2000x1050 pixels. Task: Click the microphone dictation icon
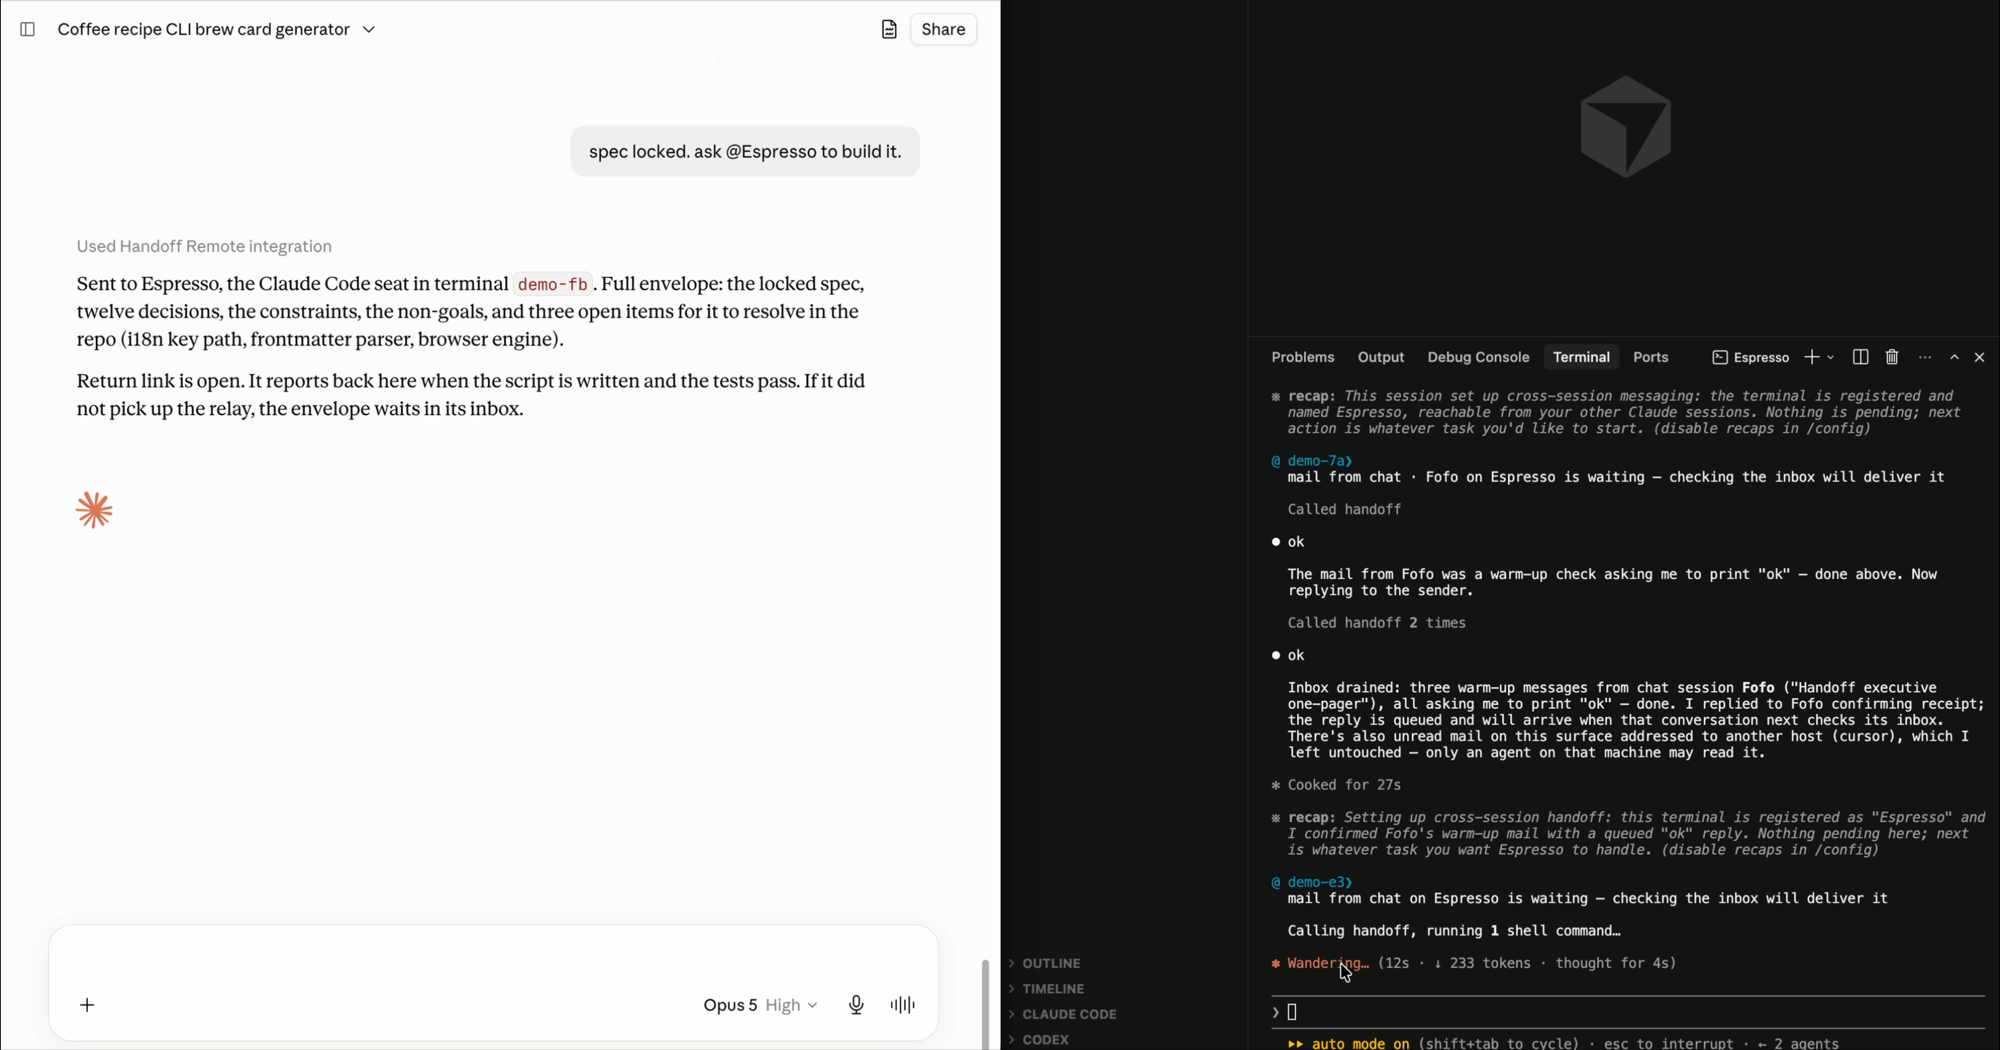pos(856,1005)
